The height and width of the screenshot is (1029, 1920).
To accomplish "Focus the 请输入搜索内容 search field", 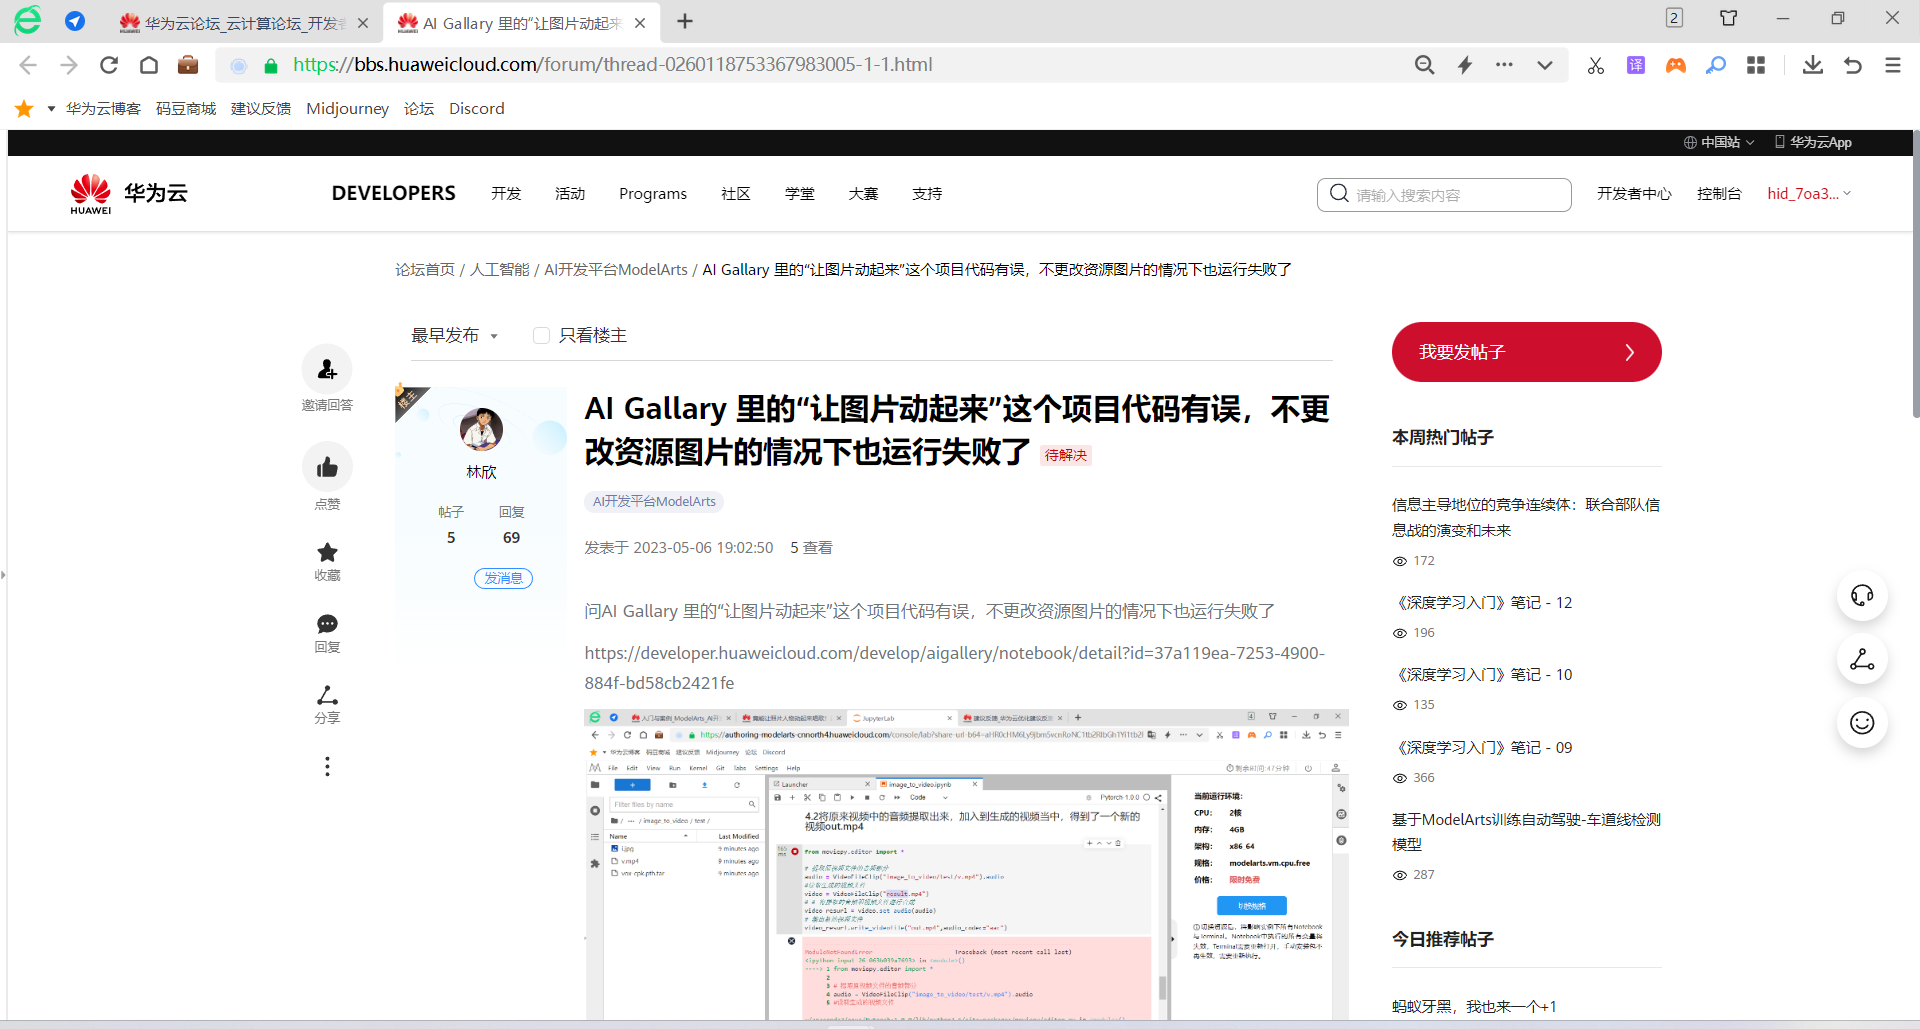I will point(1444,195).
